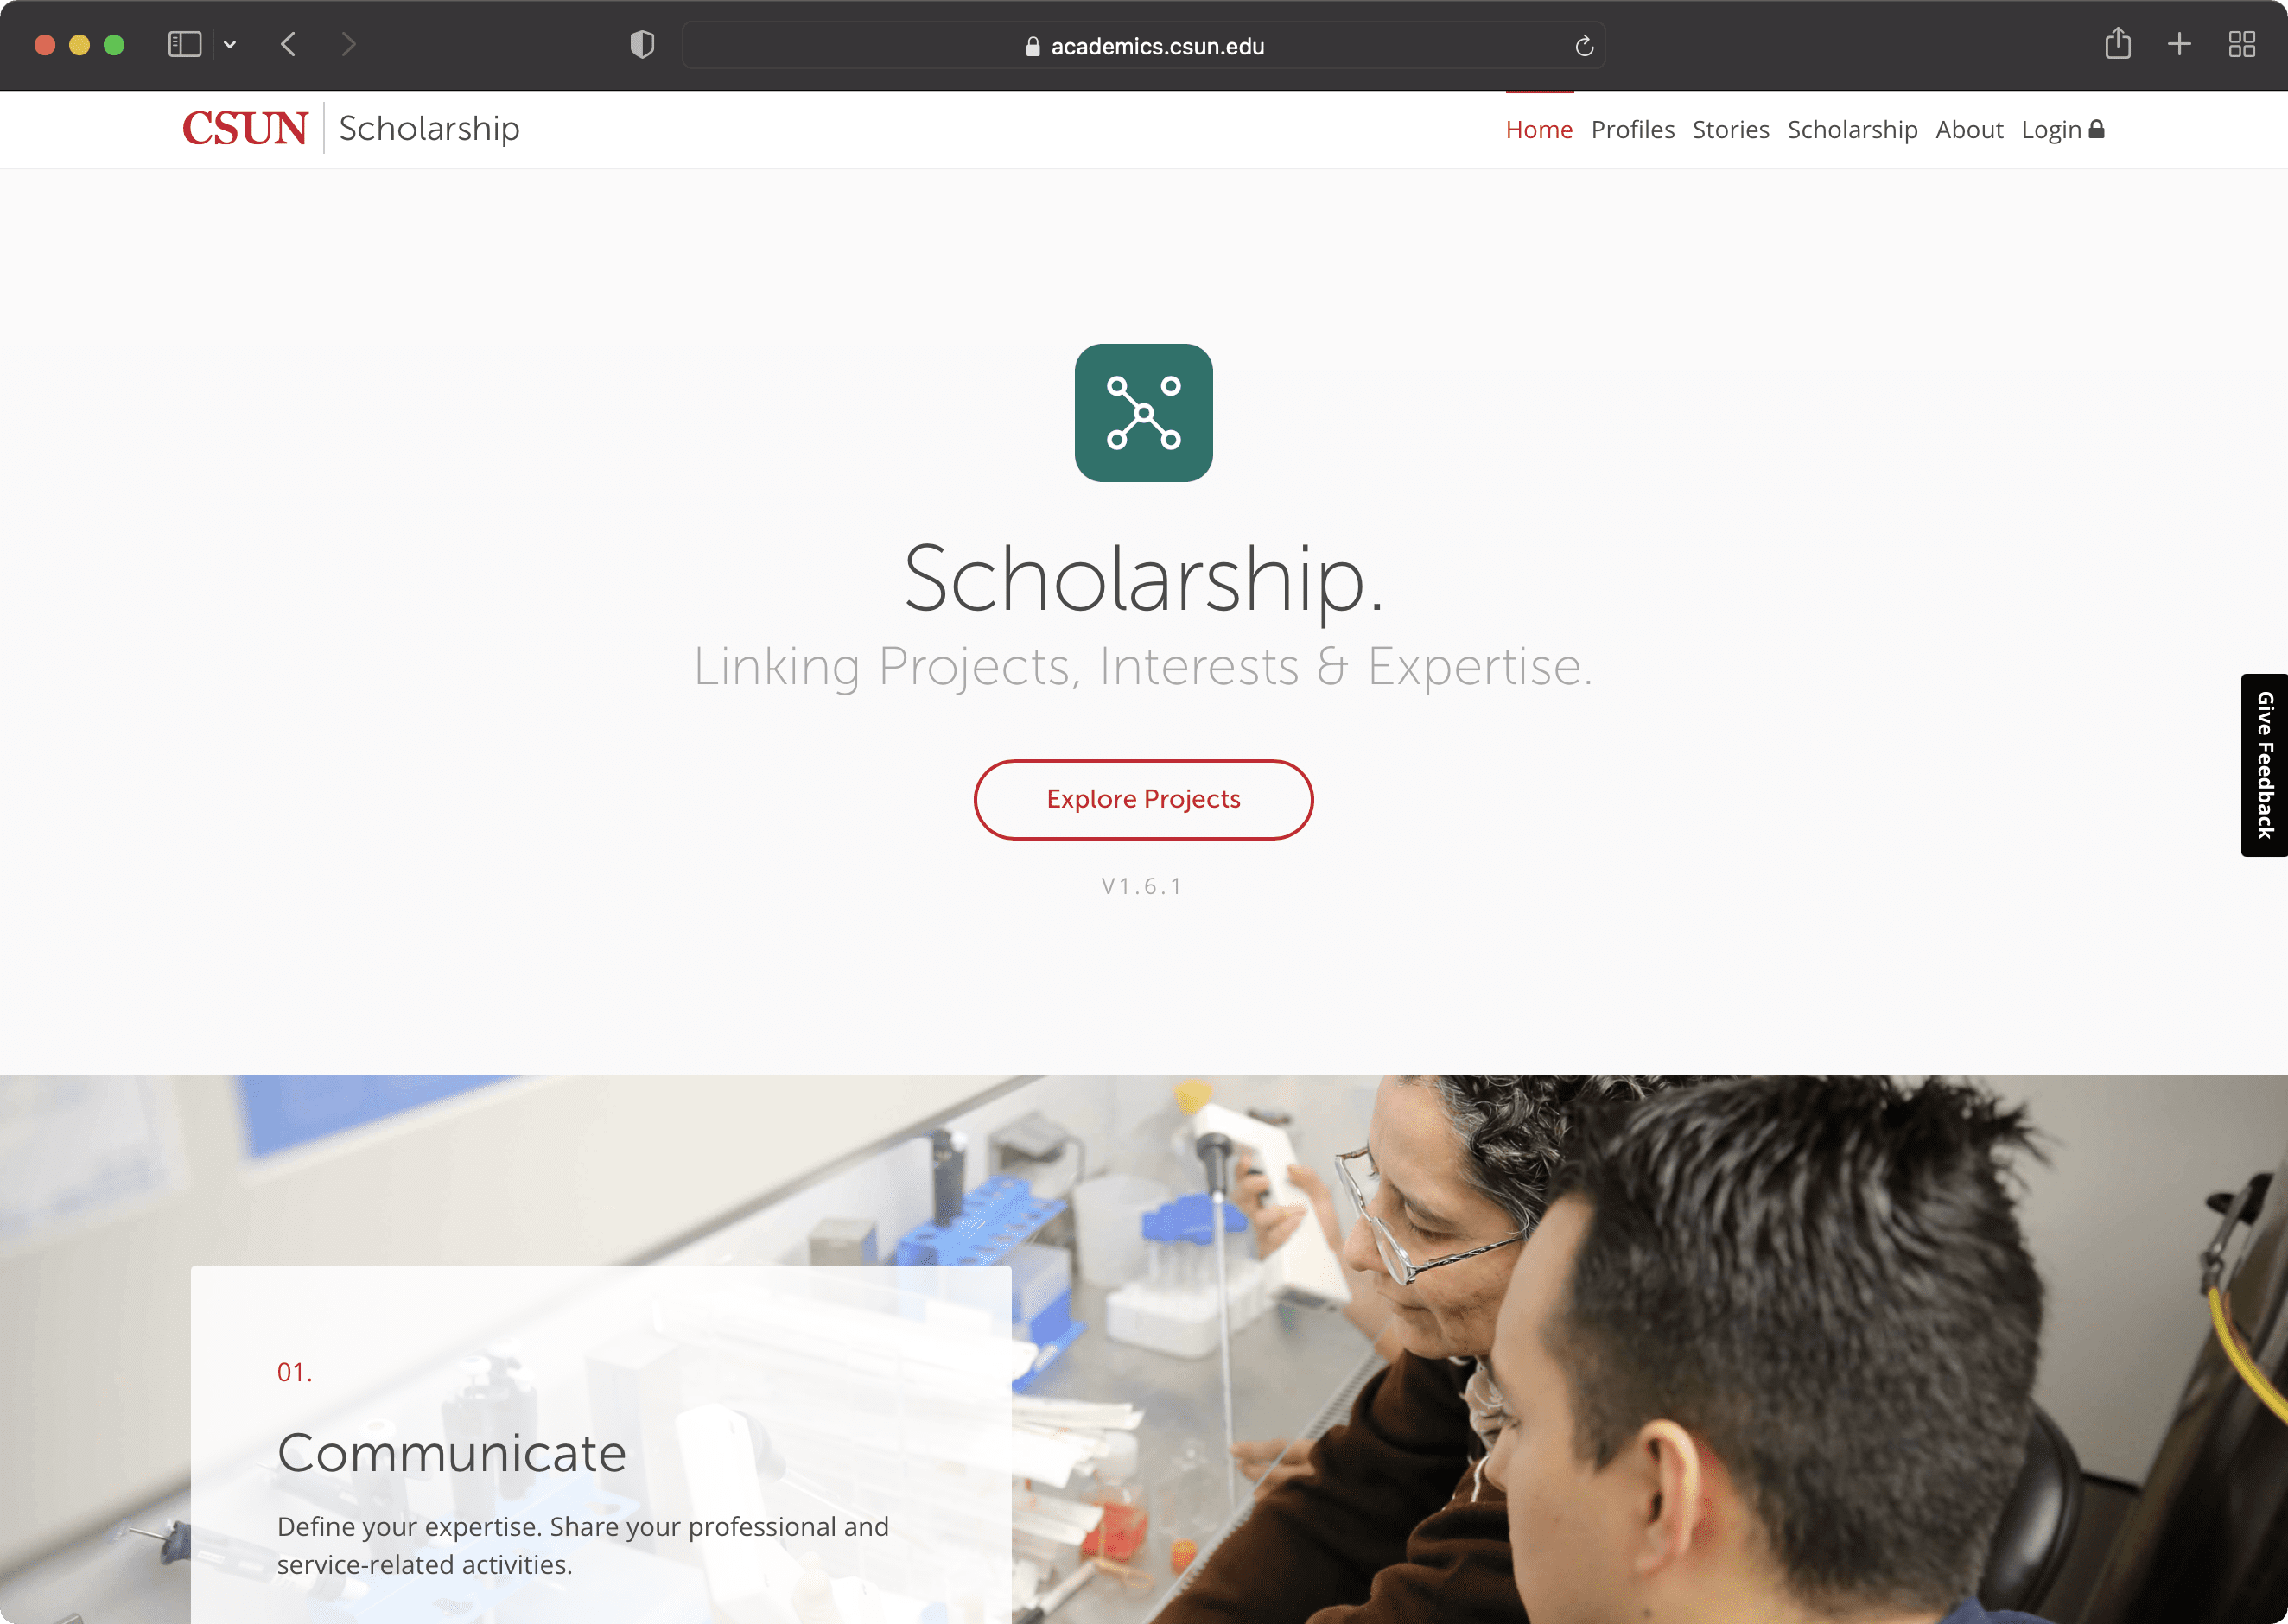
Task: Click the reload icon in the browser bar
Action: (x=1583, y=46)
